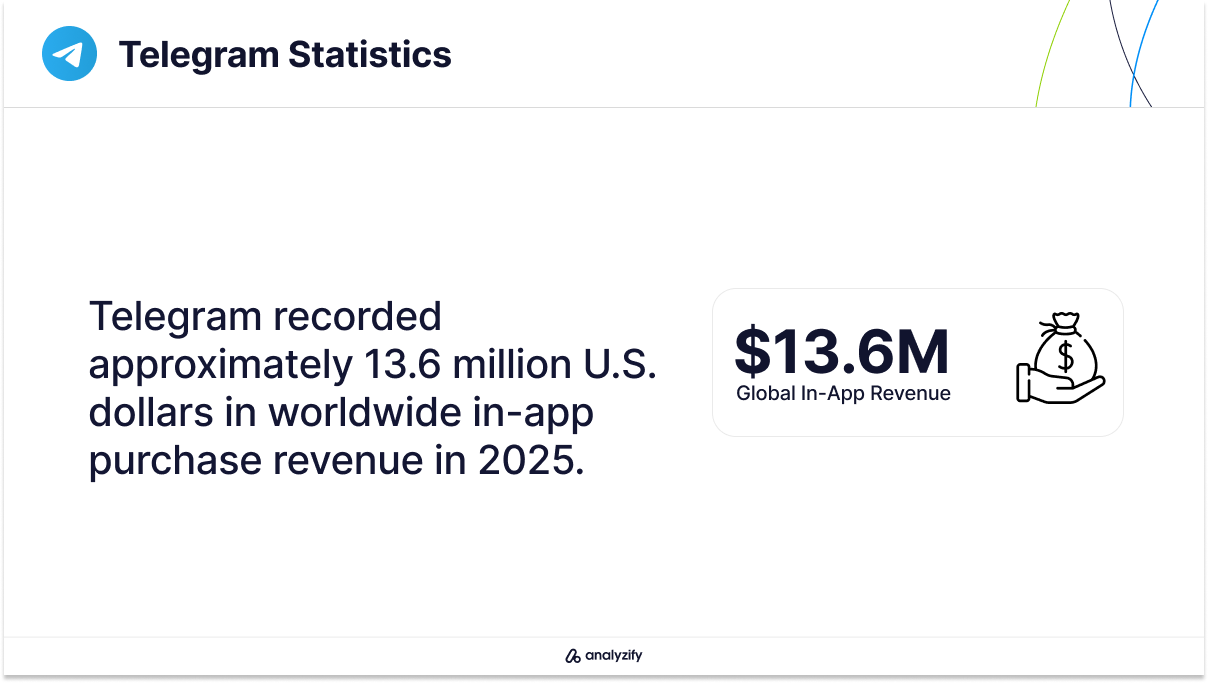Click the 'Global In-App Revenue' label
The height and width of the screenshot is (683, 1208).
click(x=843, y=394)
